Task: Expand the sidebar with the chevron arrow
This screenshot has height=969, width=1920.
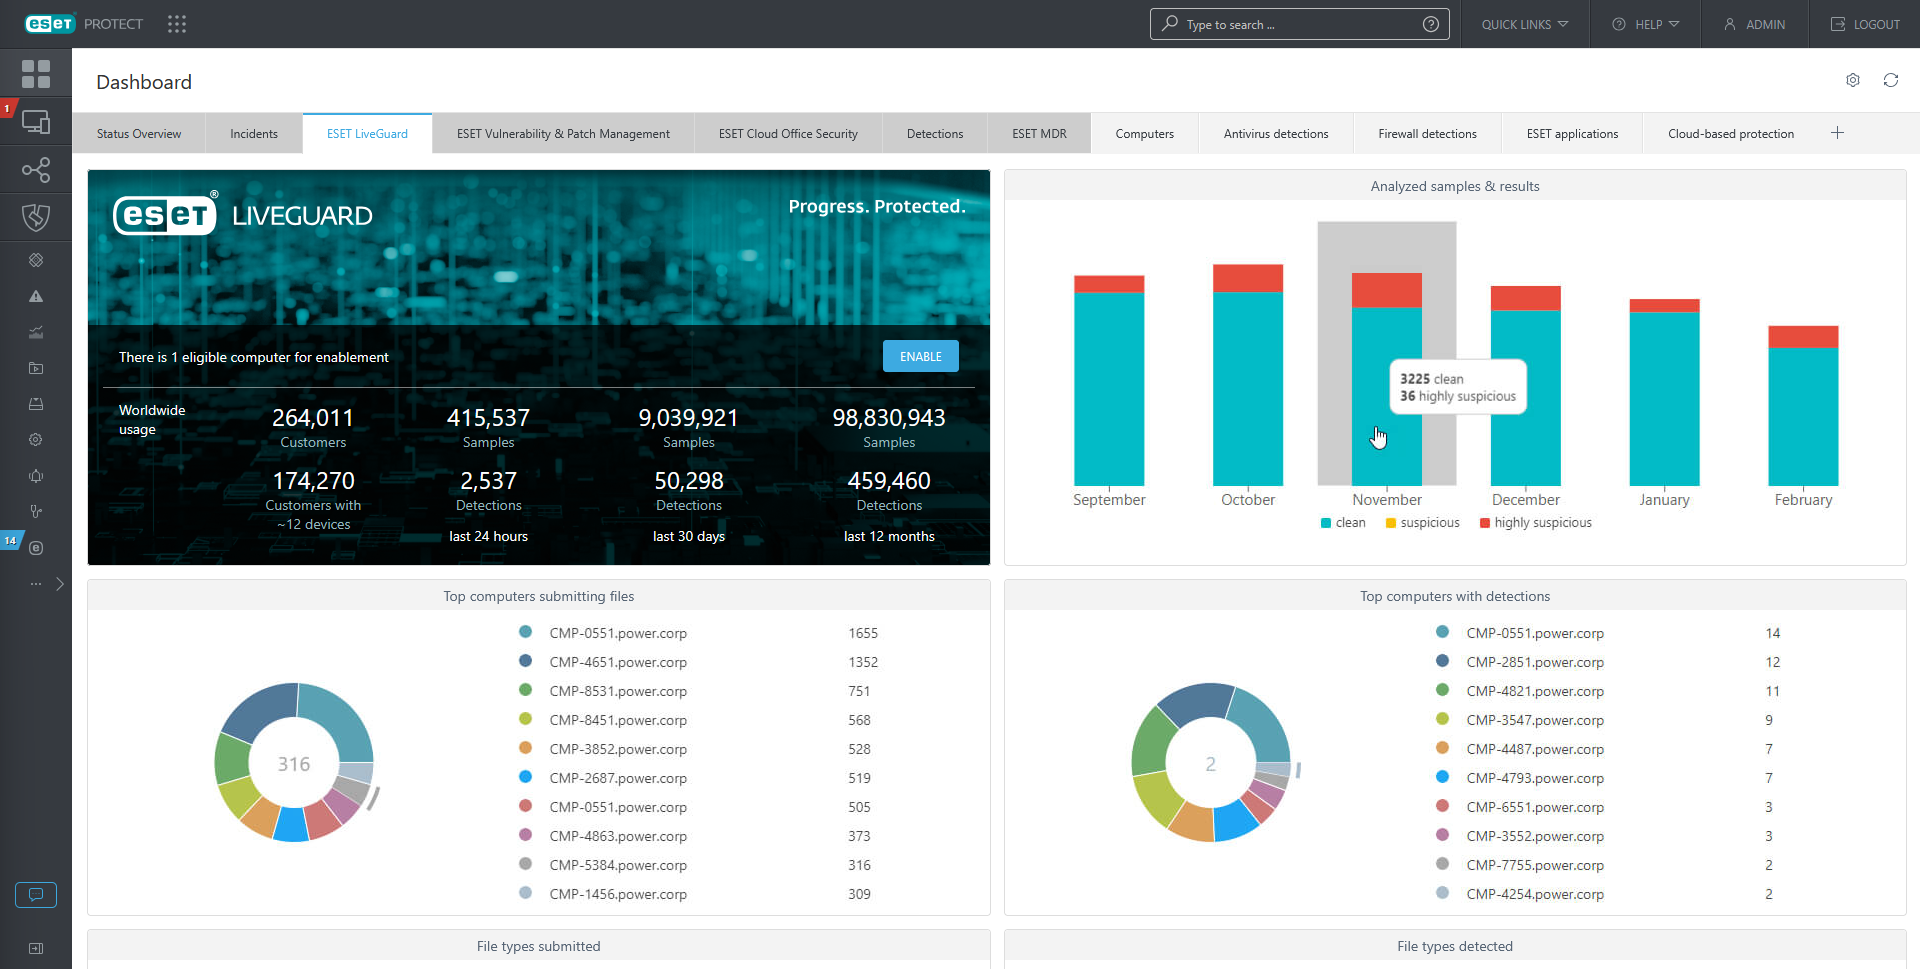Action: 60,584
